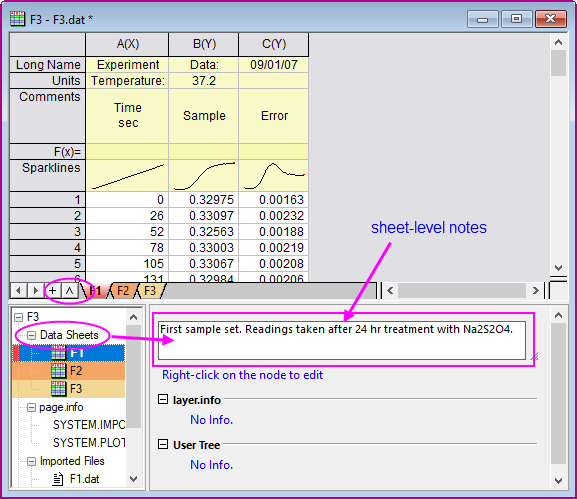Viewport: 577px width, 499px height.
Task: Click the tree panel scroll up arrow
Action: [x=134, y=317]
